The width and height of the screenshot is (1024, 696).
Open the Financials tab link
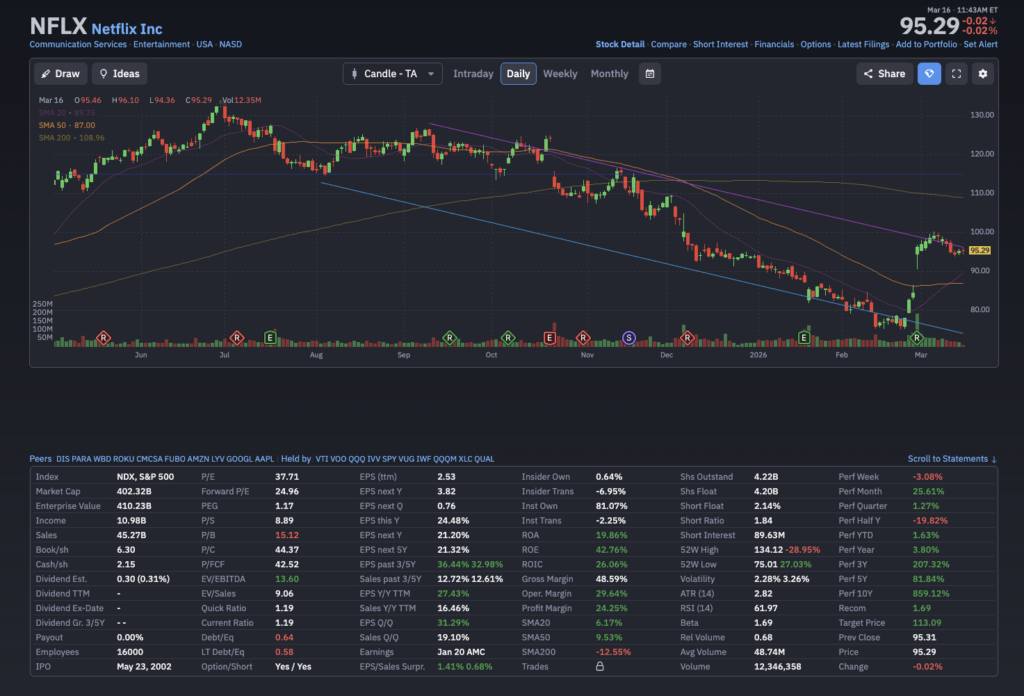(x=774, y=44)
